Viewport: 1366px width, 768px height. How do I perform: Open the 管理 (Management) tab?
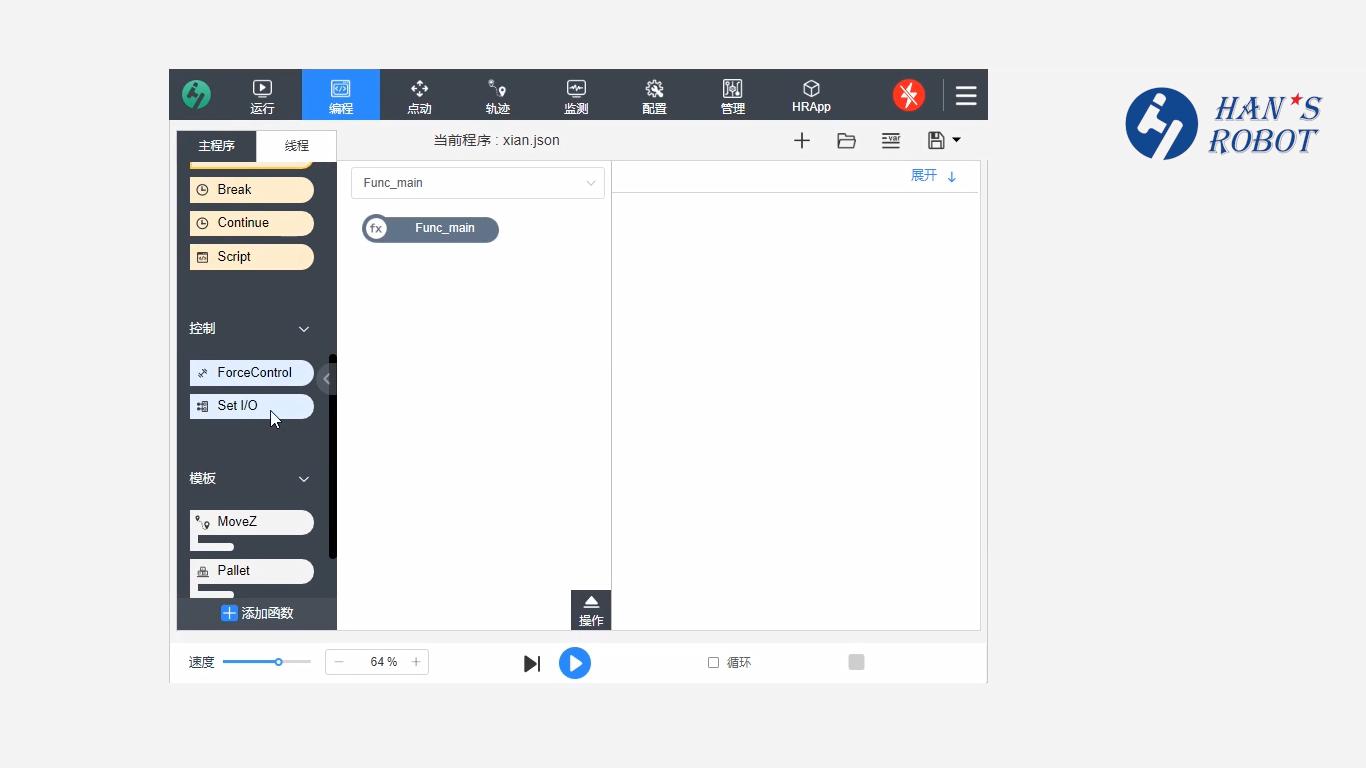(x=732, y=96)
